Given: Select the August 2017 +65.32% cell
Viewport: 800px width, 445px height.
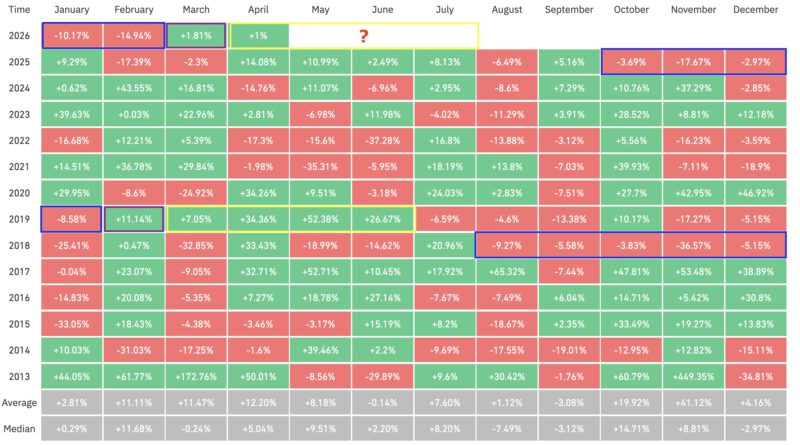Looking at the screenshot, I should tap(507, 270).
